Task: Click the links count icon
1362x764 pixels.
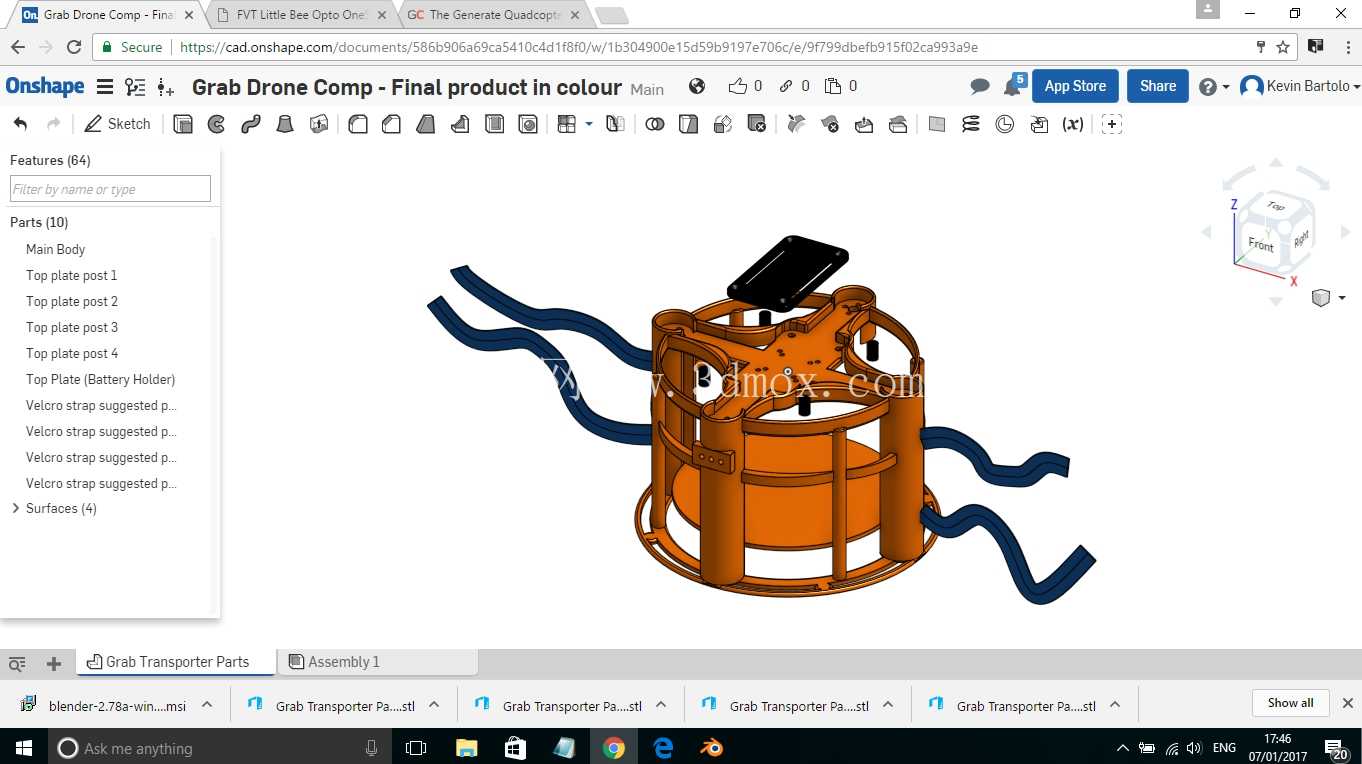Action: click(x=786, y=86)
